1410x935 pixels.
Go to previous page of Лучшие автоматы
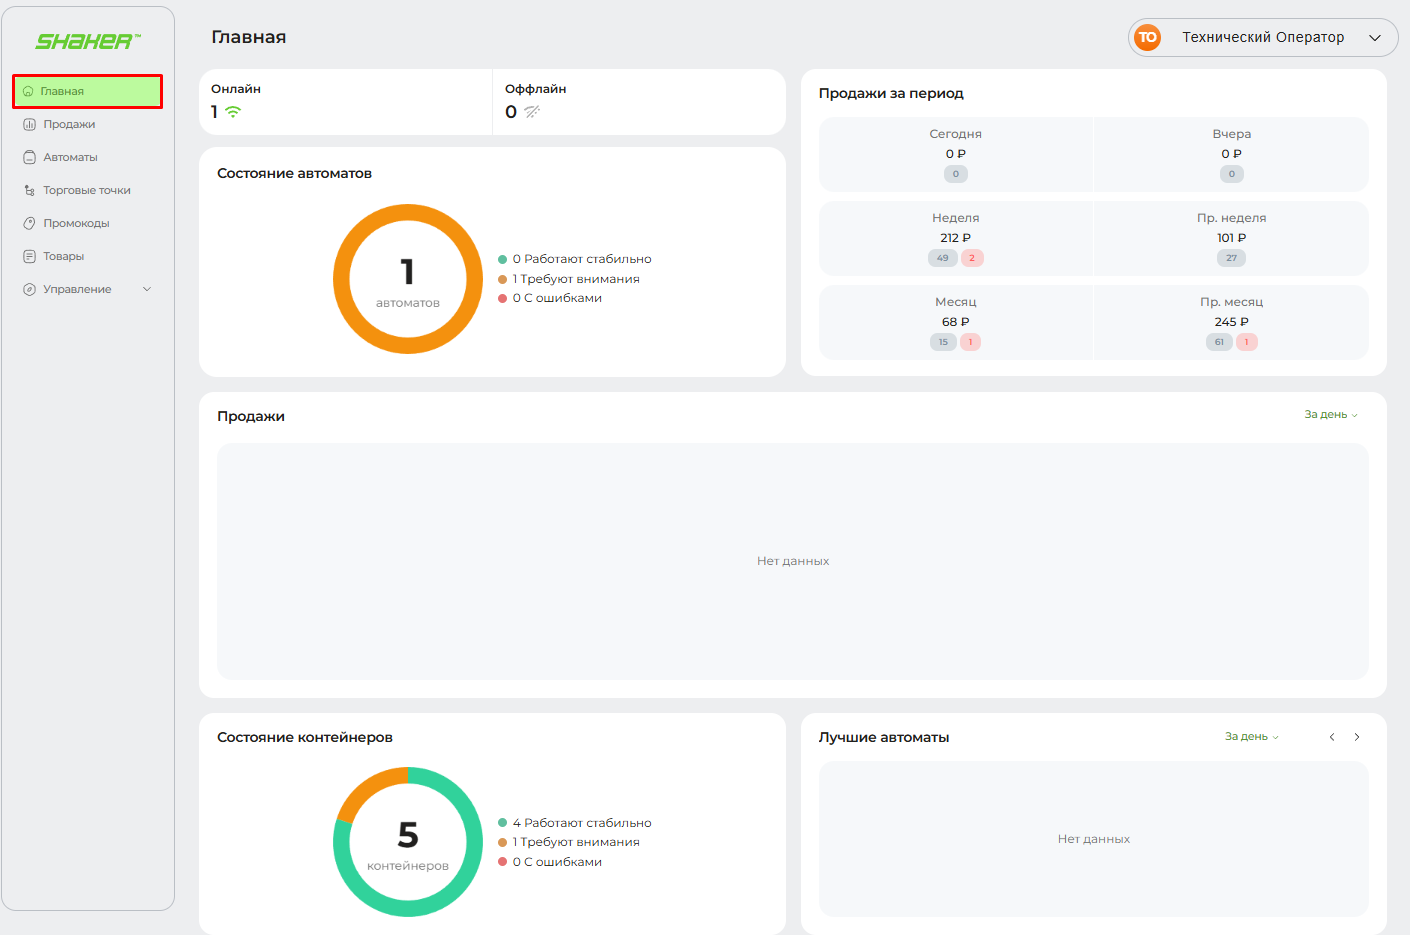pos(1332,737)
